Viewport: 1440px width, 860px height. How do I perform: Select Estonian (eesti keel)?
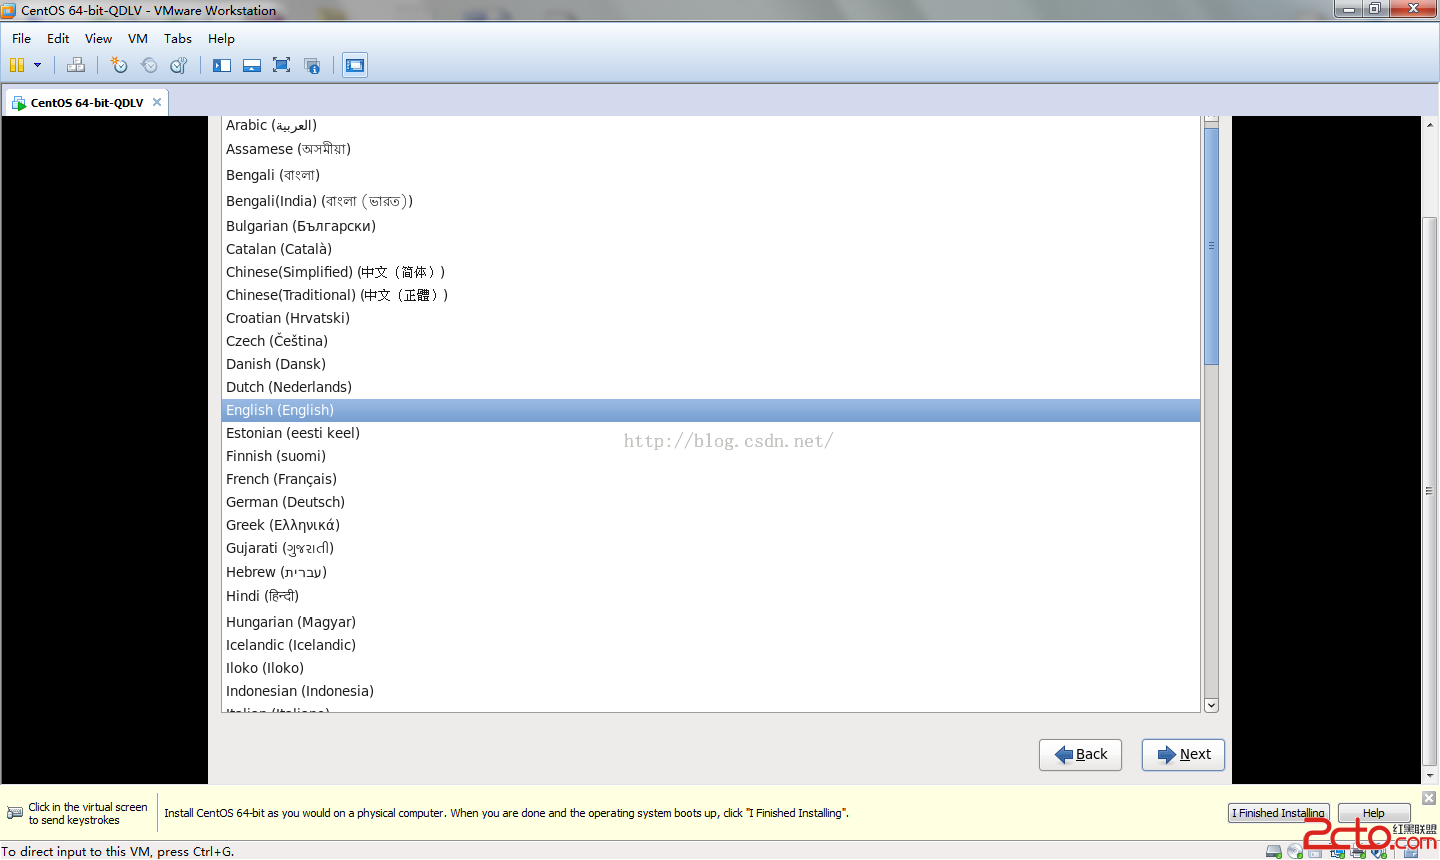[x=710, y=433]
